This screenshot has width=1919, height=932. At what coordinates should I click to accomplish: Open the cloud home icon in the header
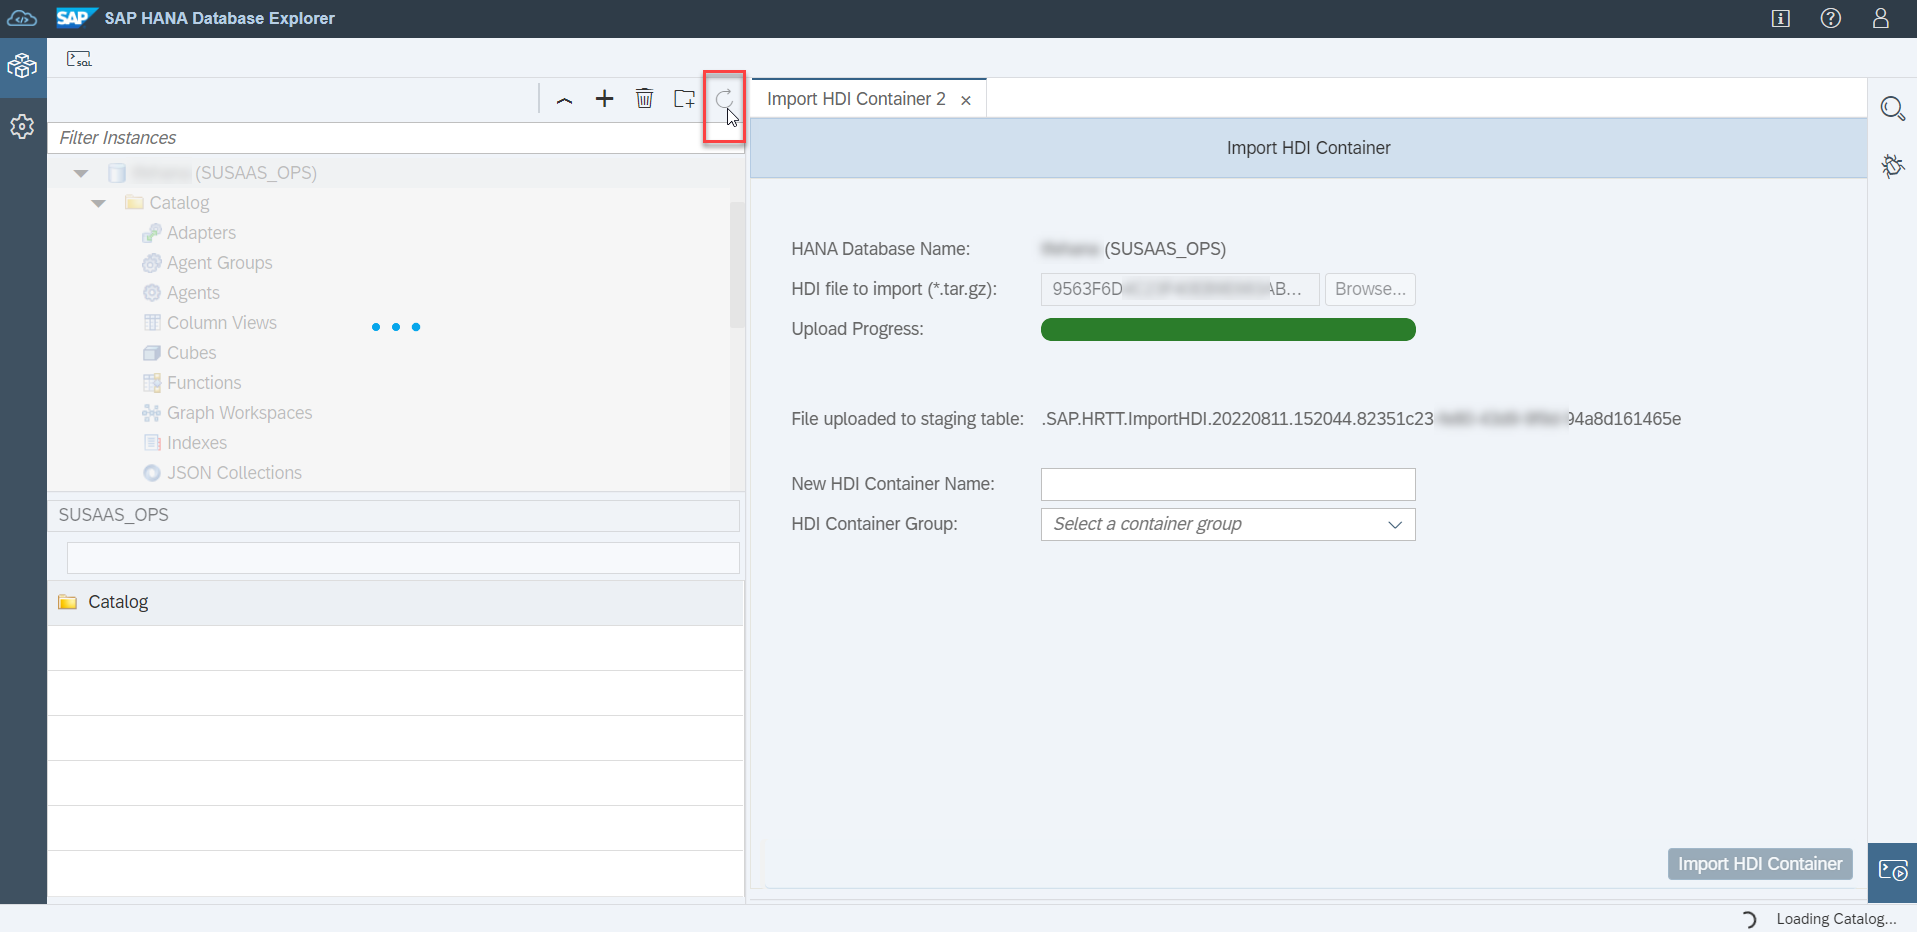22,18
